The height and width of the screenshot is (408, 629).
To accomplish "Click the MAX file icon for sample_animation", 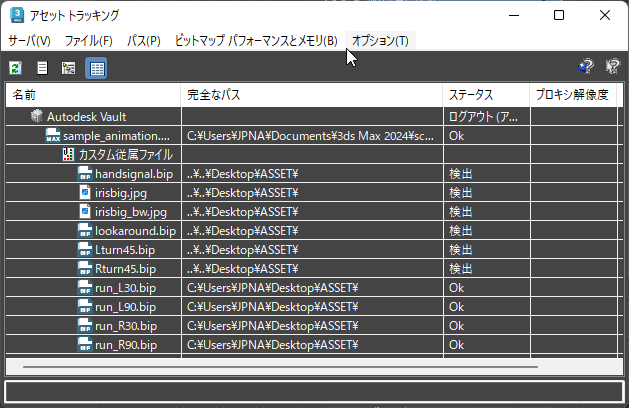I will pyautogui.click(x=53, y=135).
